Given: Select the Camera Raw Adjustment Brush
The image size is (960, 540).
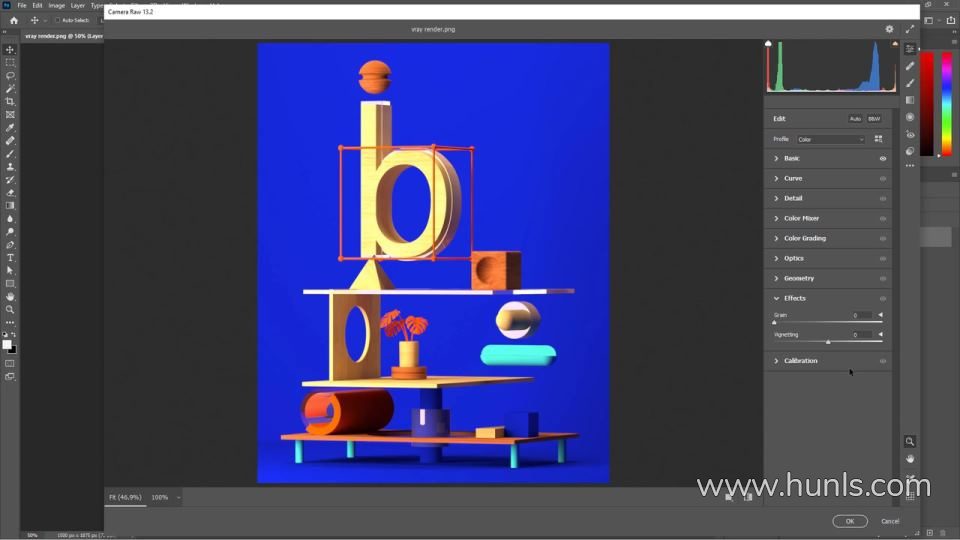Looking at the screenshot, I should click(x=910, y=83).
